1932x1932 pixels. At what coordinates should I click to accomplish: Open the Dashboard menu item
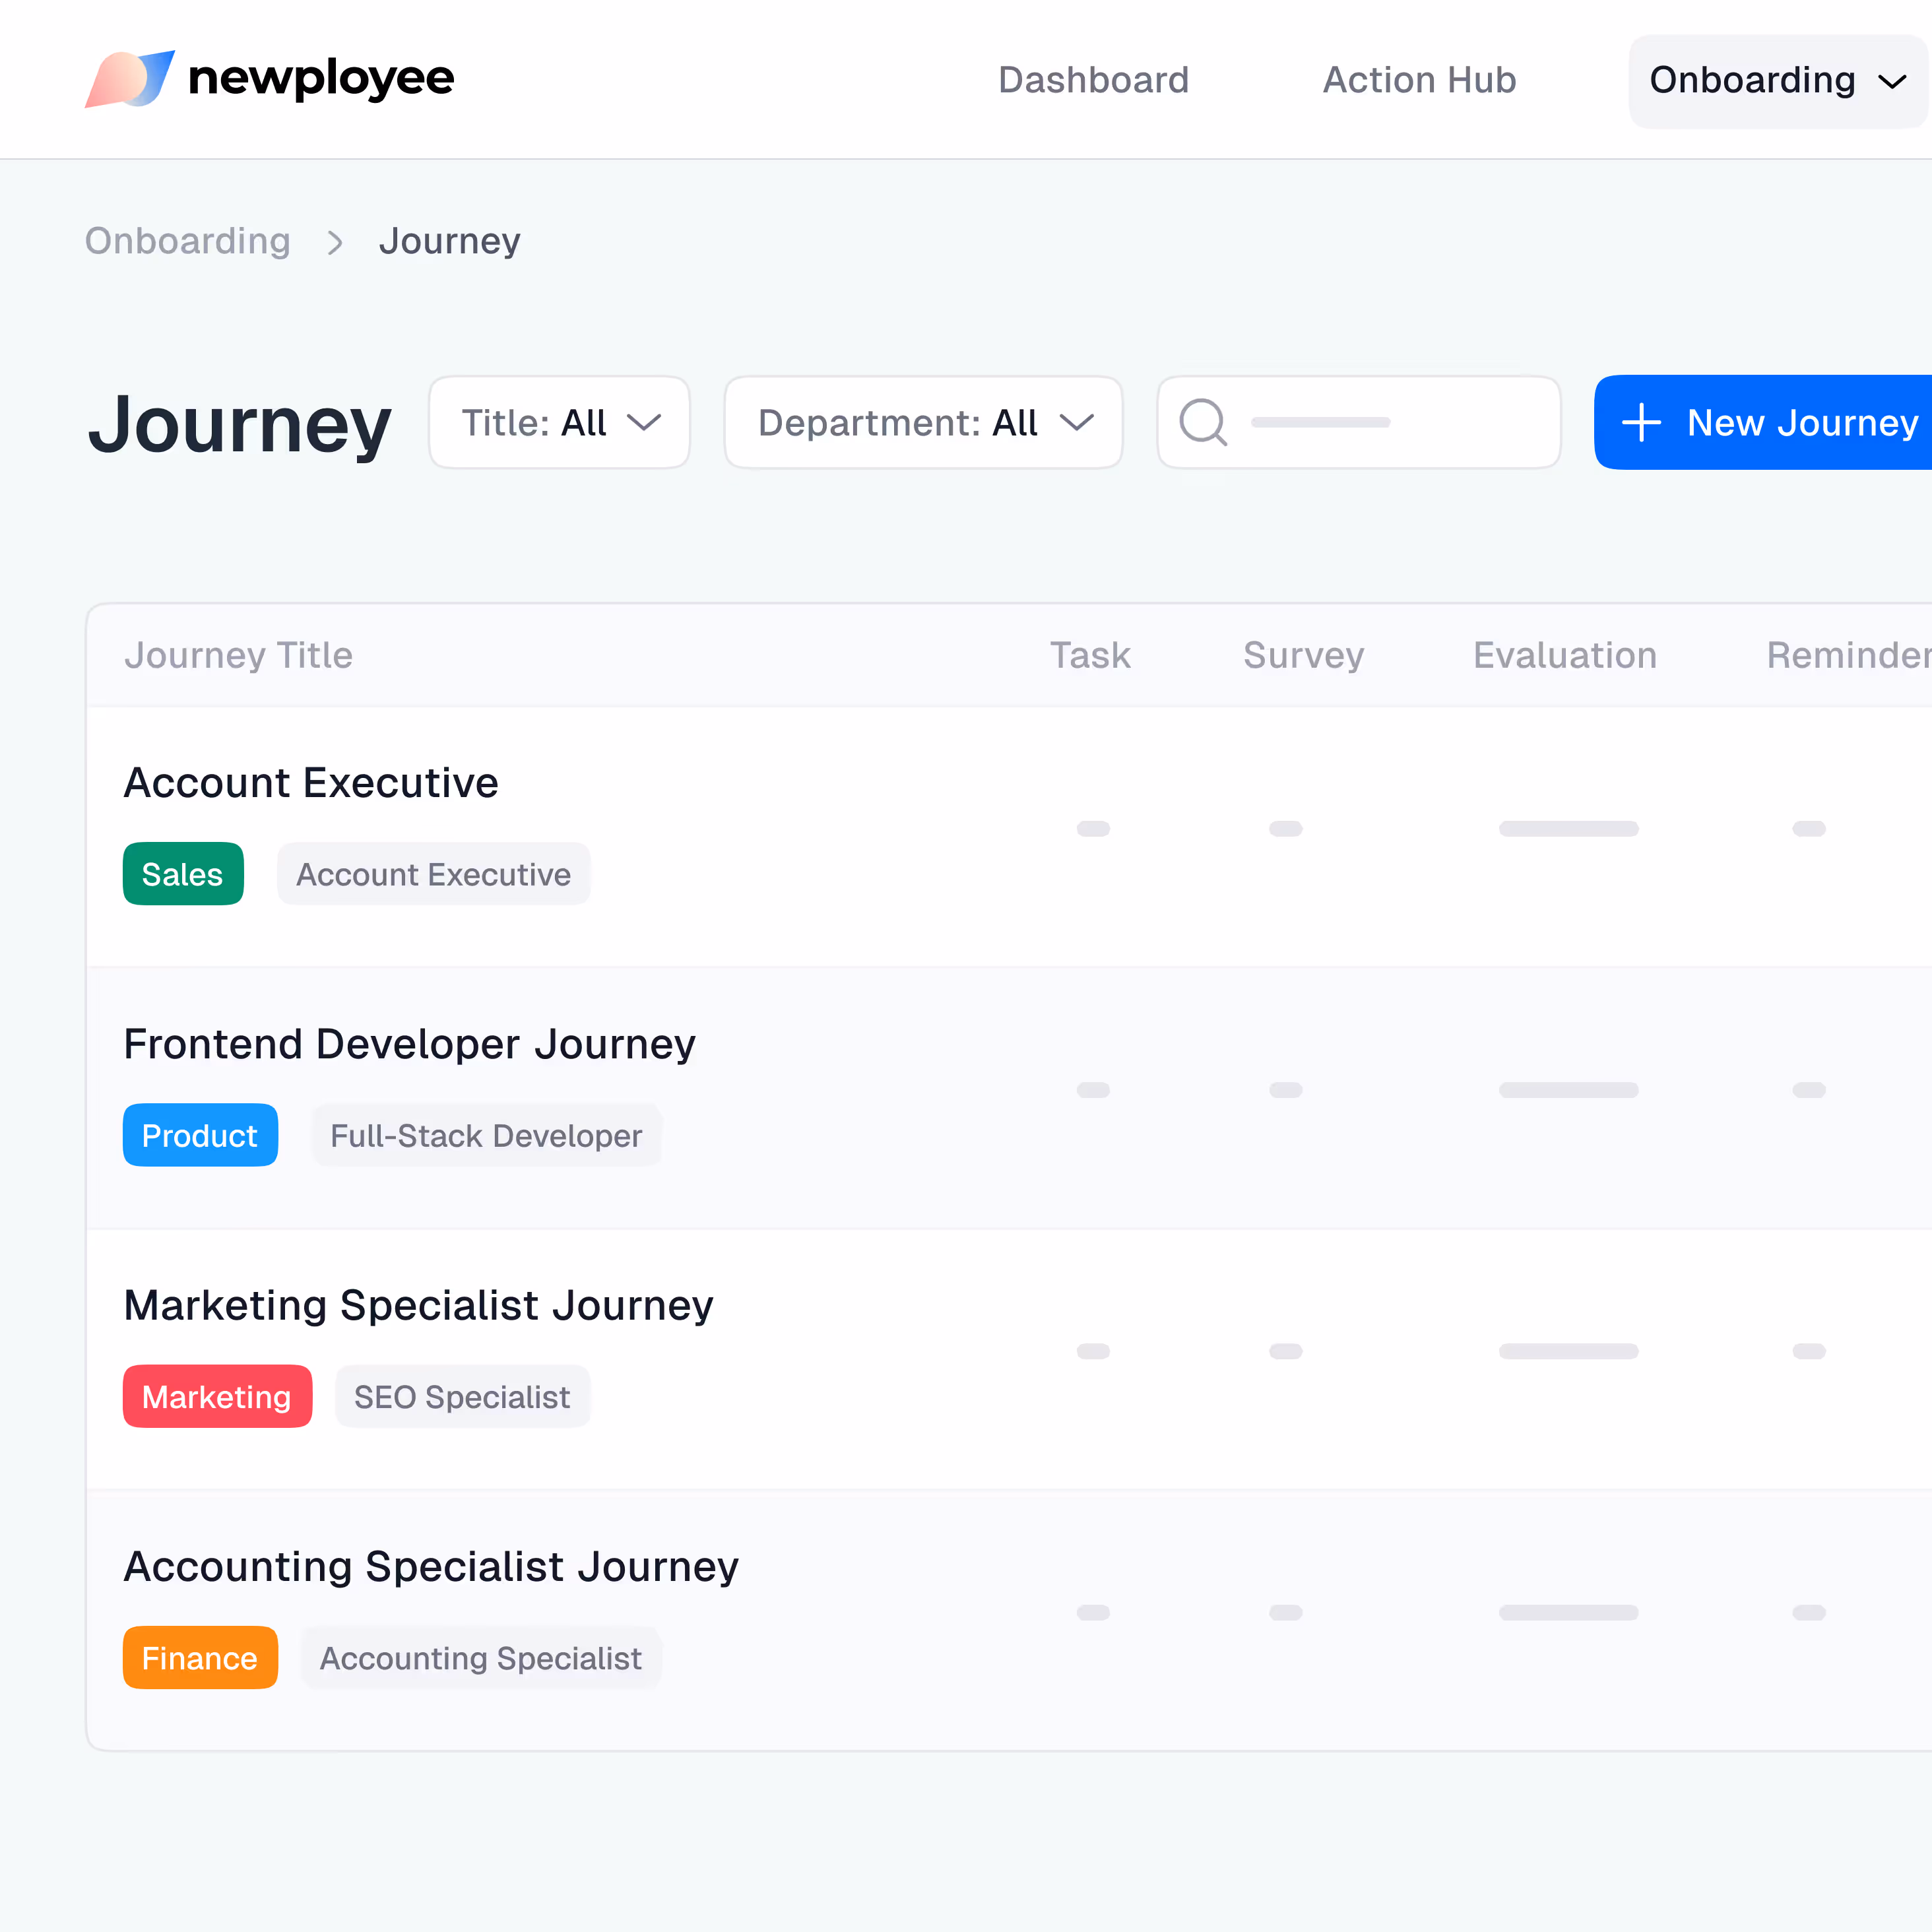(x=1094, y=80)
